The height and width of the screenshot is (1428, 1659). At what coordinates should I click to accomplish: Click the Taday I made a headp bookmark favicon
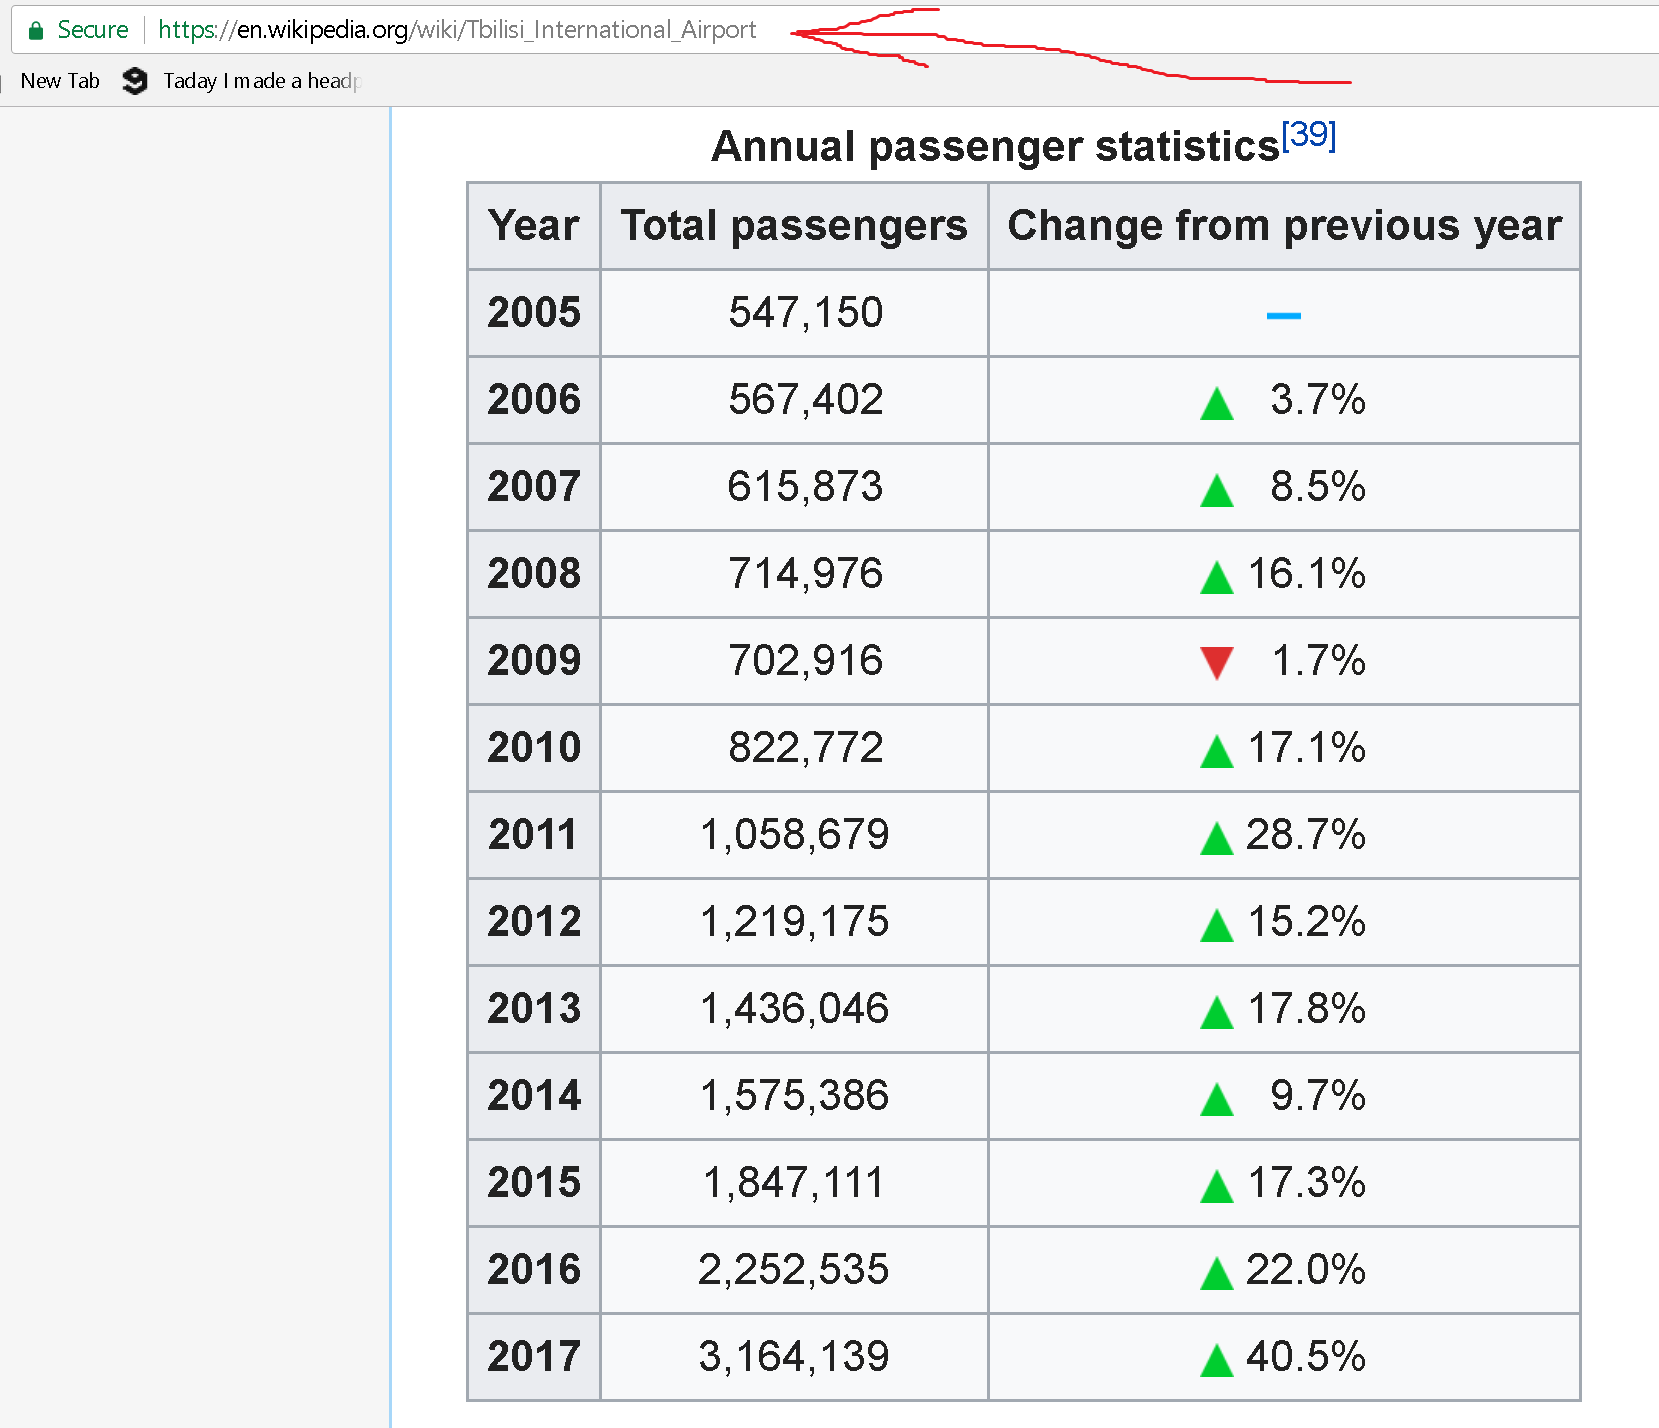point(135,81)
